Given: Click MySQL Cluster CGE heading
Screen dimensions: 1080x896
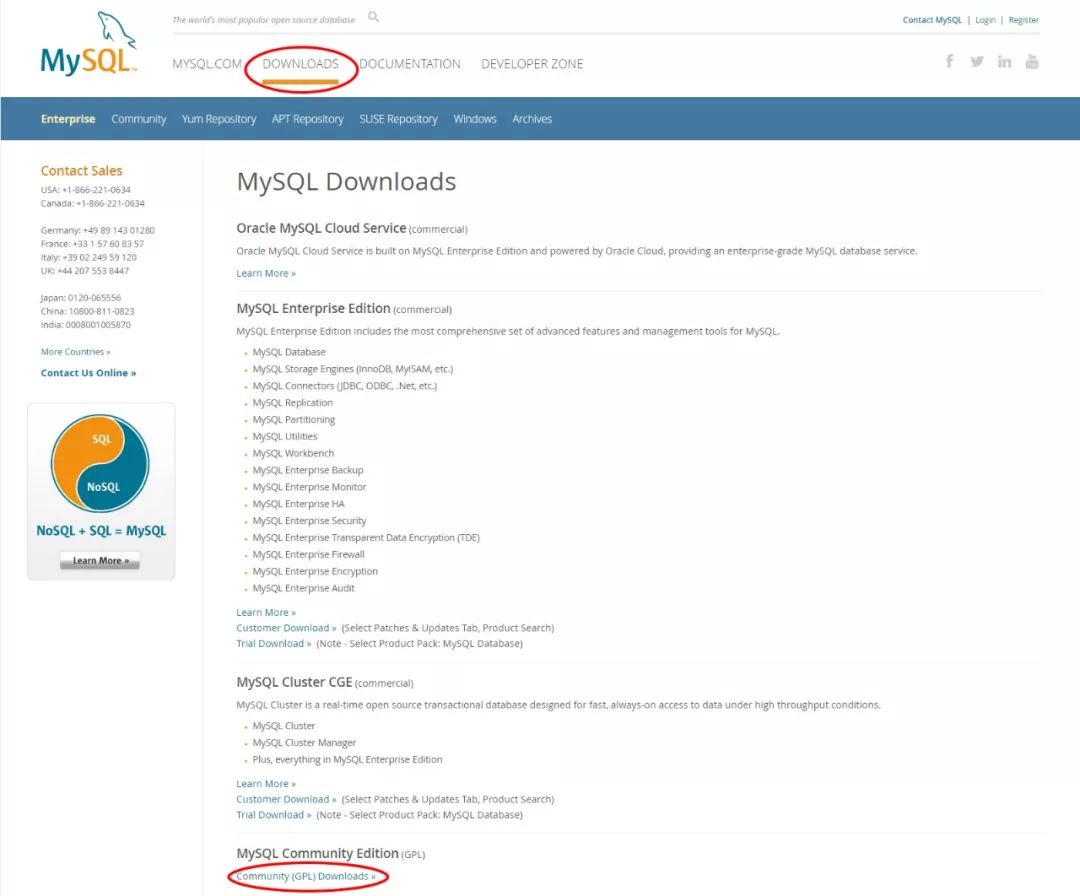Looking at the screenshot, I should point(294,682).
